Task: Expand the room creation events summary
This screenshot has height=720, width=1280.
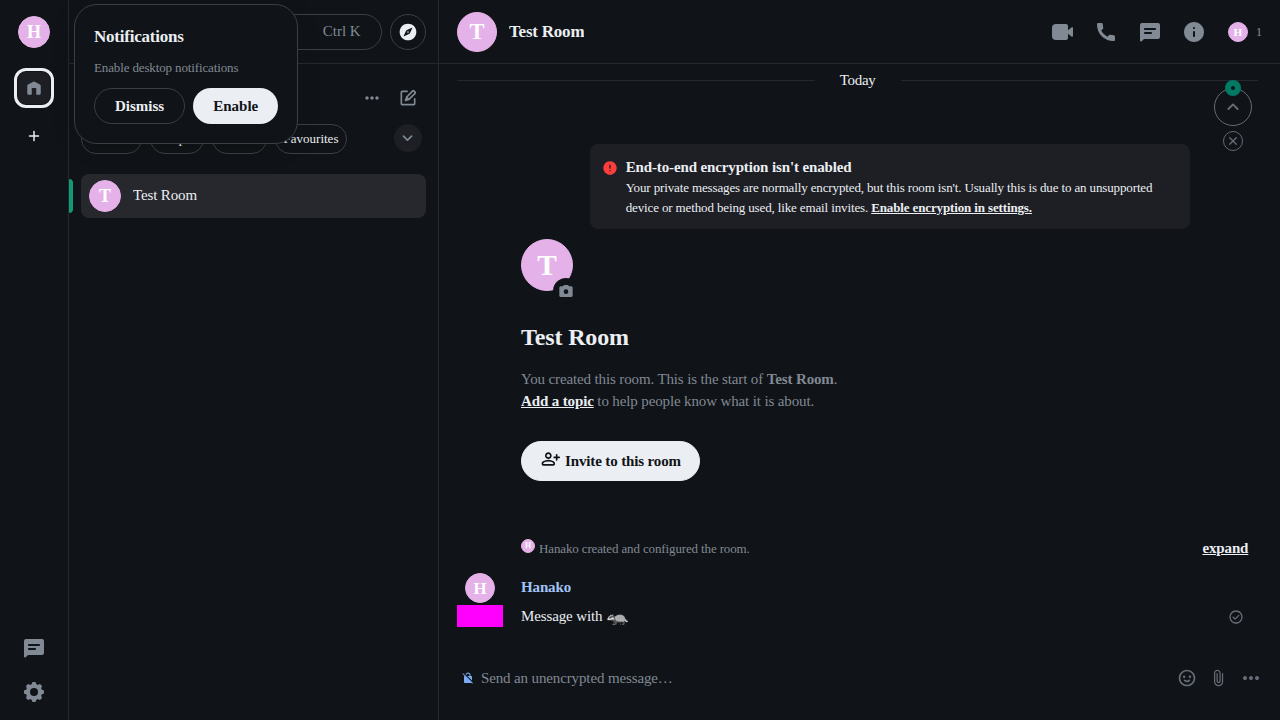Action: 1225,548
